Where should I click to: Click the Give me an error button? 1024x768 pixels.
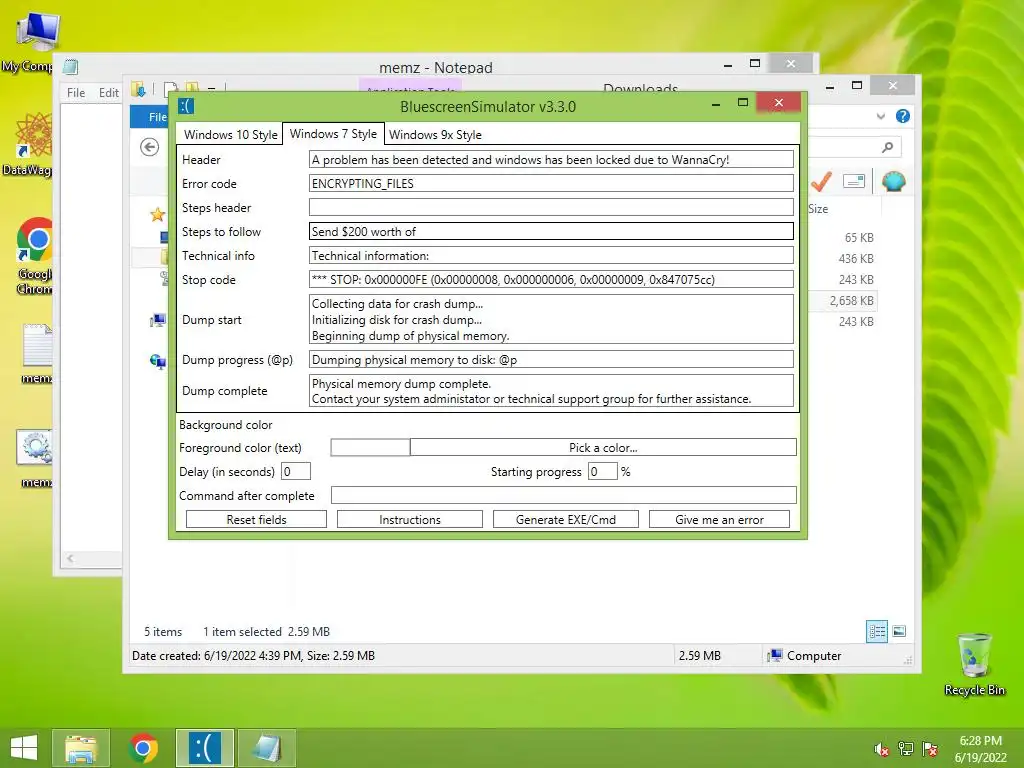[719, 519]
